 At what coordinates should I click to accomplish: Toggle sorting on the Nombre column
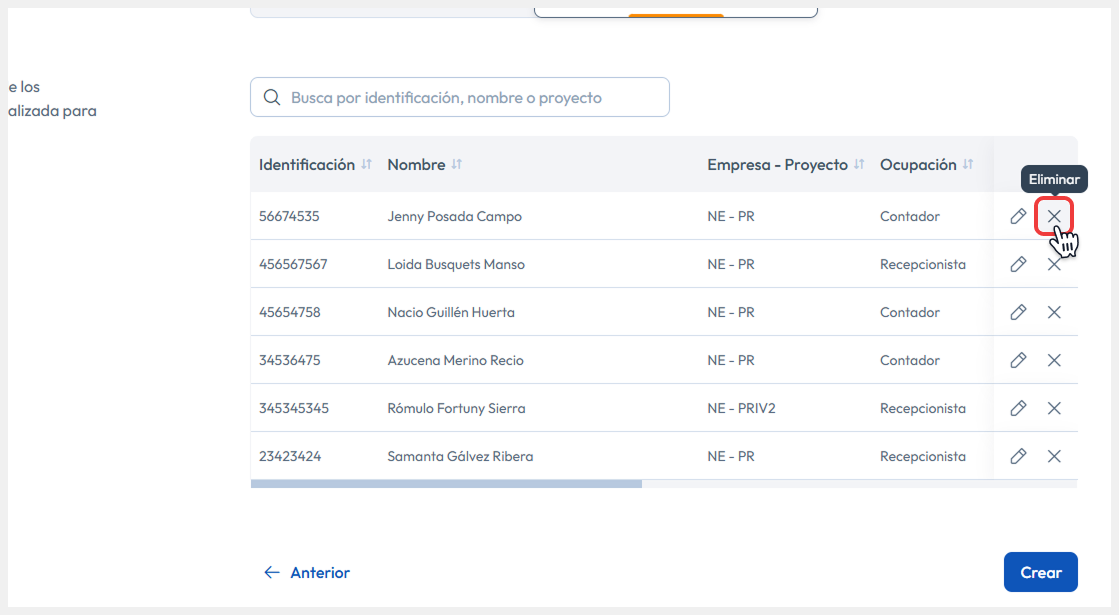[x=456, y=164]
